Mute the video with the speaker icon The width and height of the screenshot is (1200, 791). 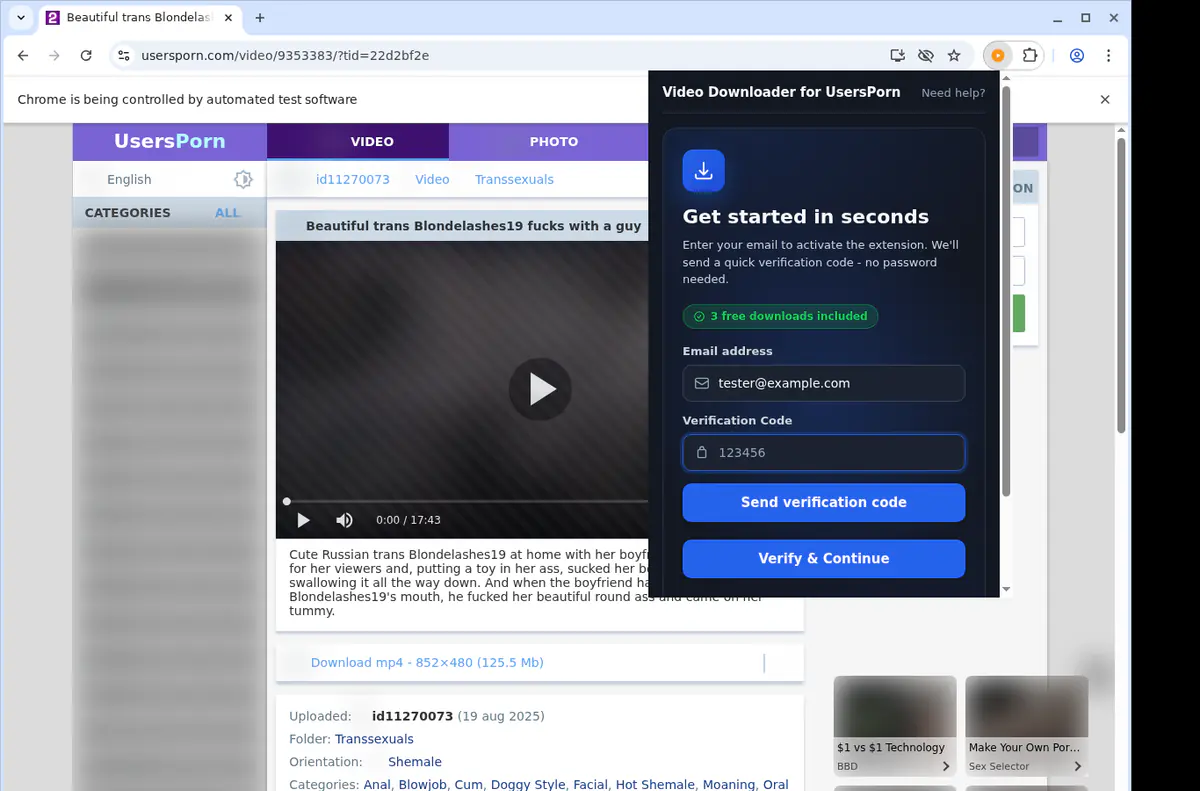coord(344,520)
